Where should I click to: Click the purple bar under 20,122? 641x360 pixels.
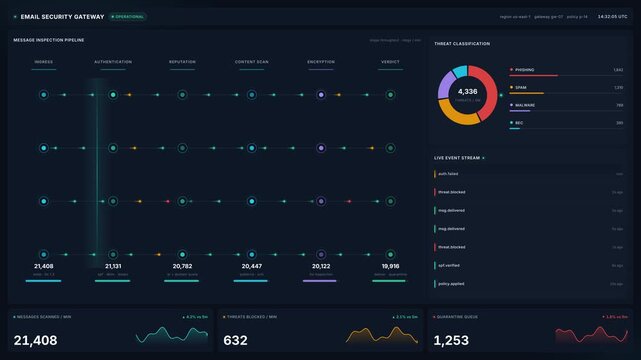click(x=320, y=281)
